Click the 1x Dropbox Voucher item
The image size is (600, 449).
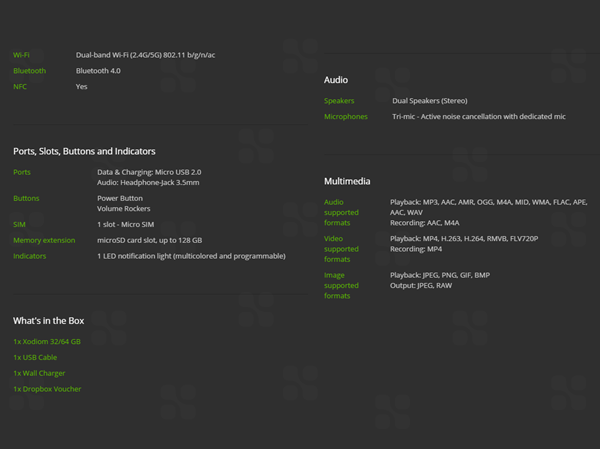[x=47, y=389]
